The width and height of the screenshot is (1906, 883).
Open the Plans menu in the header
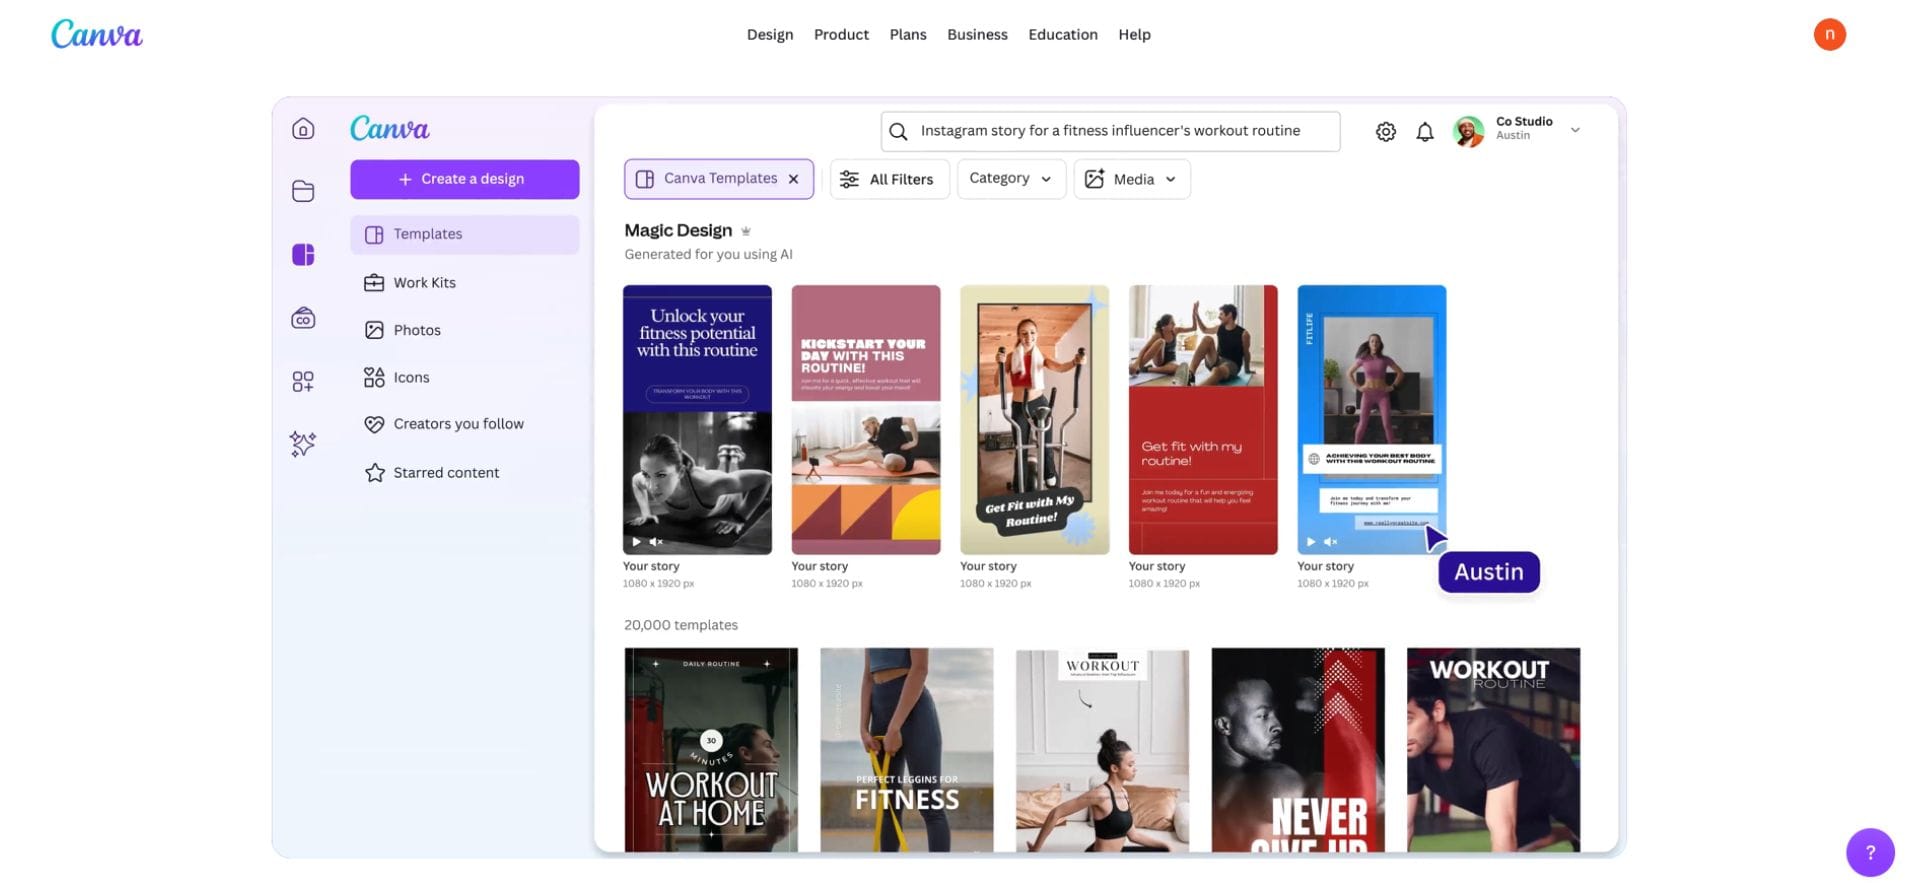907,34
